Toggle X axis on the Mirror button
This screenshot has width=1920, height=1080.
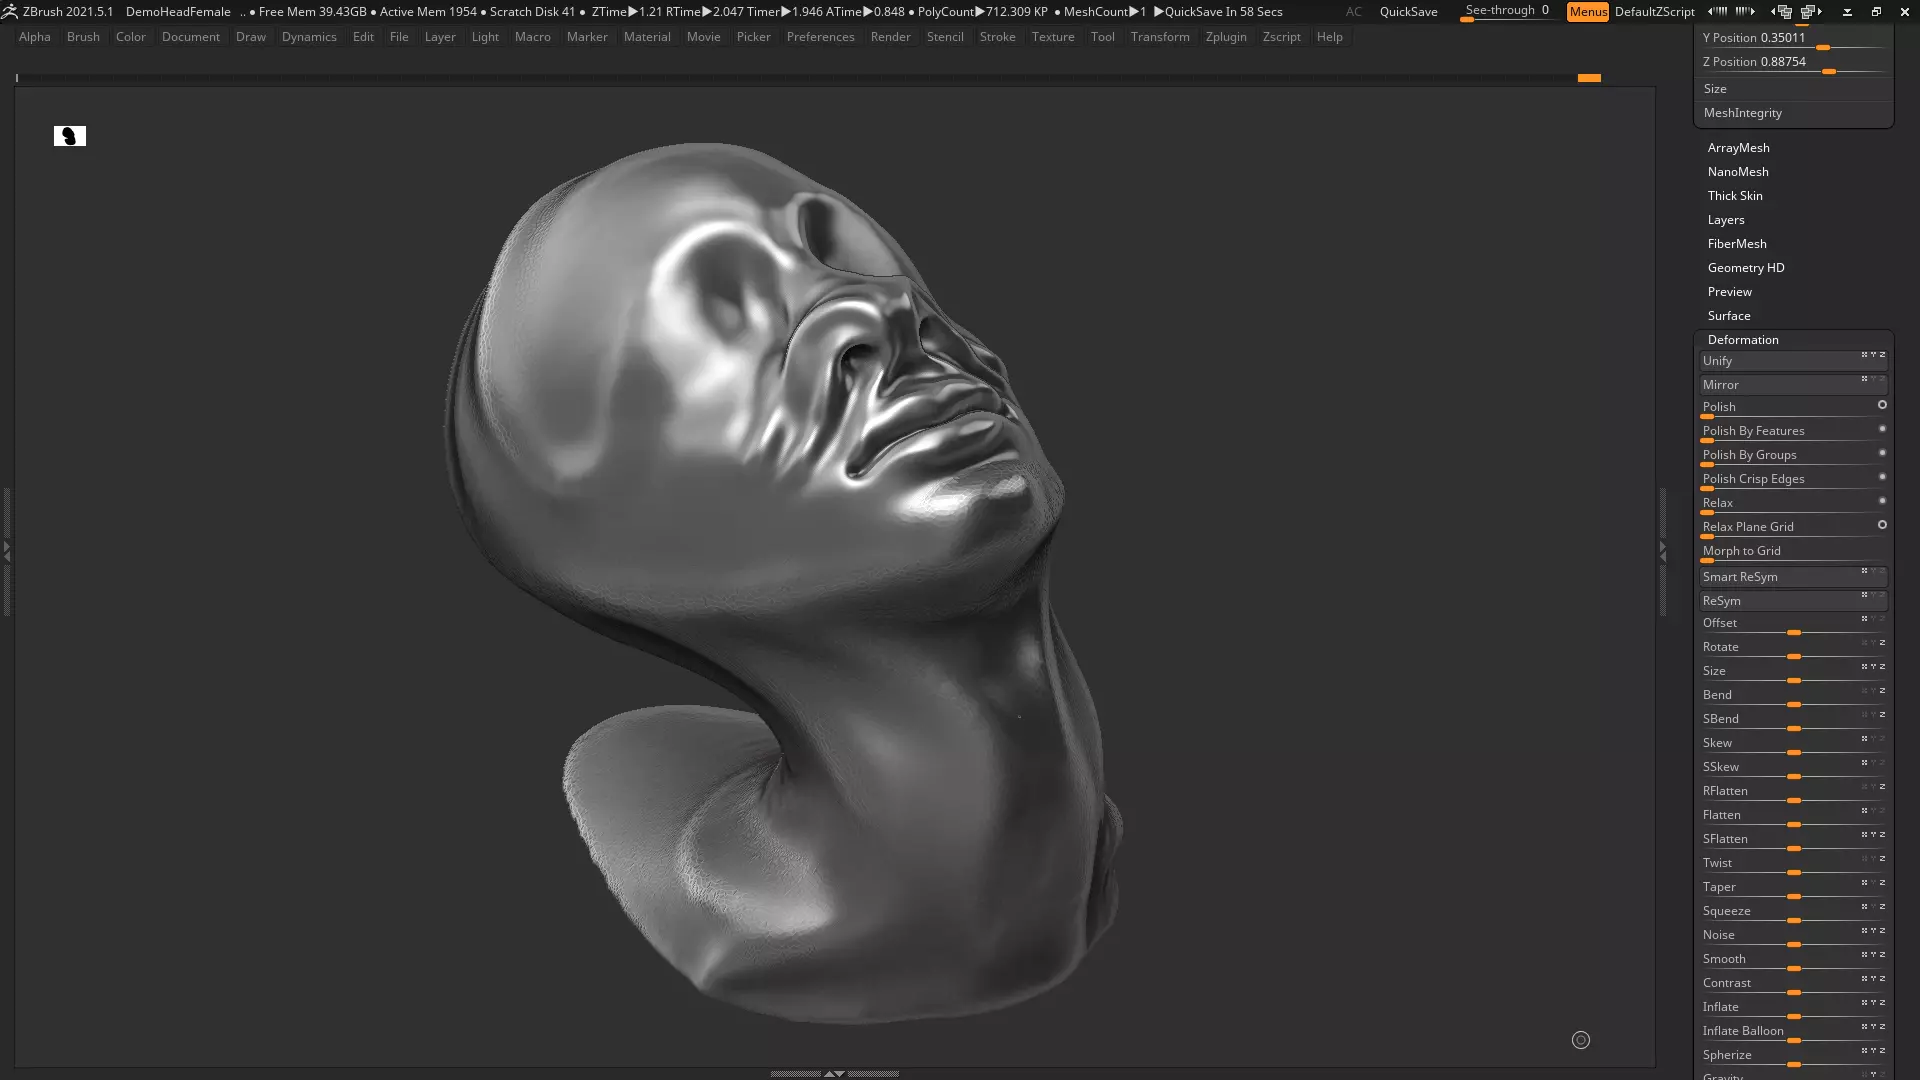(1864, 379)
